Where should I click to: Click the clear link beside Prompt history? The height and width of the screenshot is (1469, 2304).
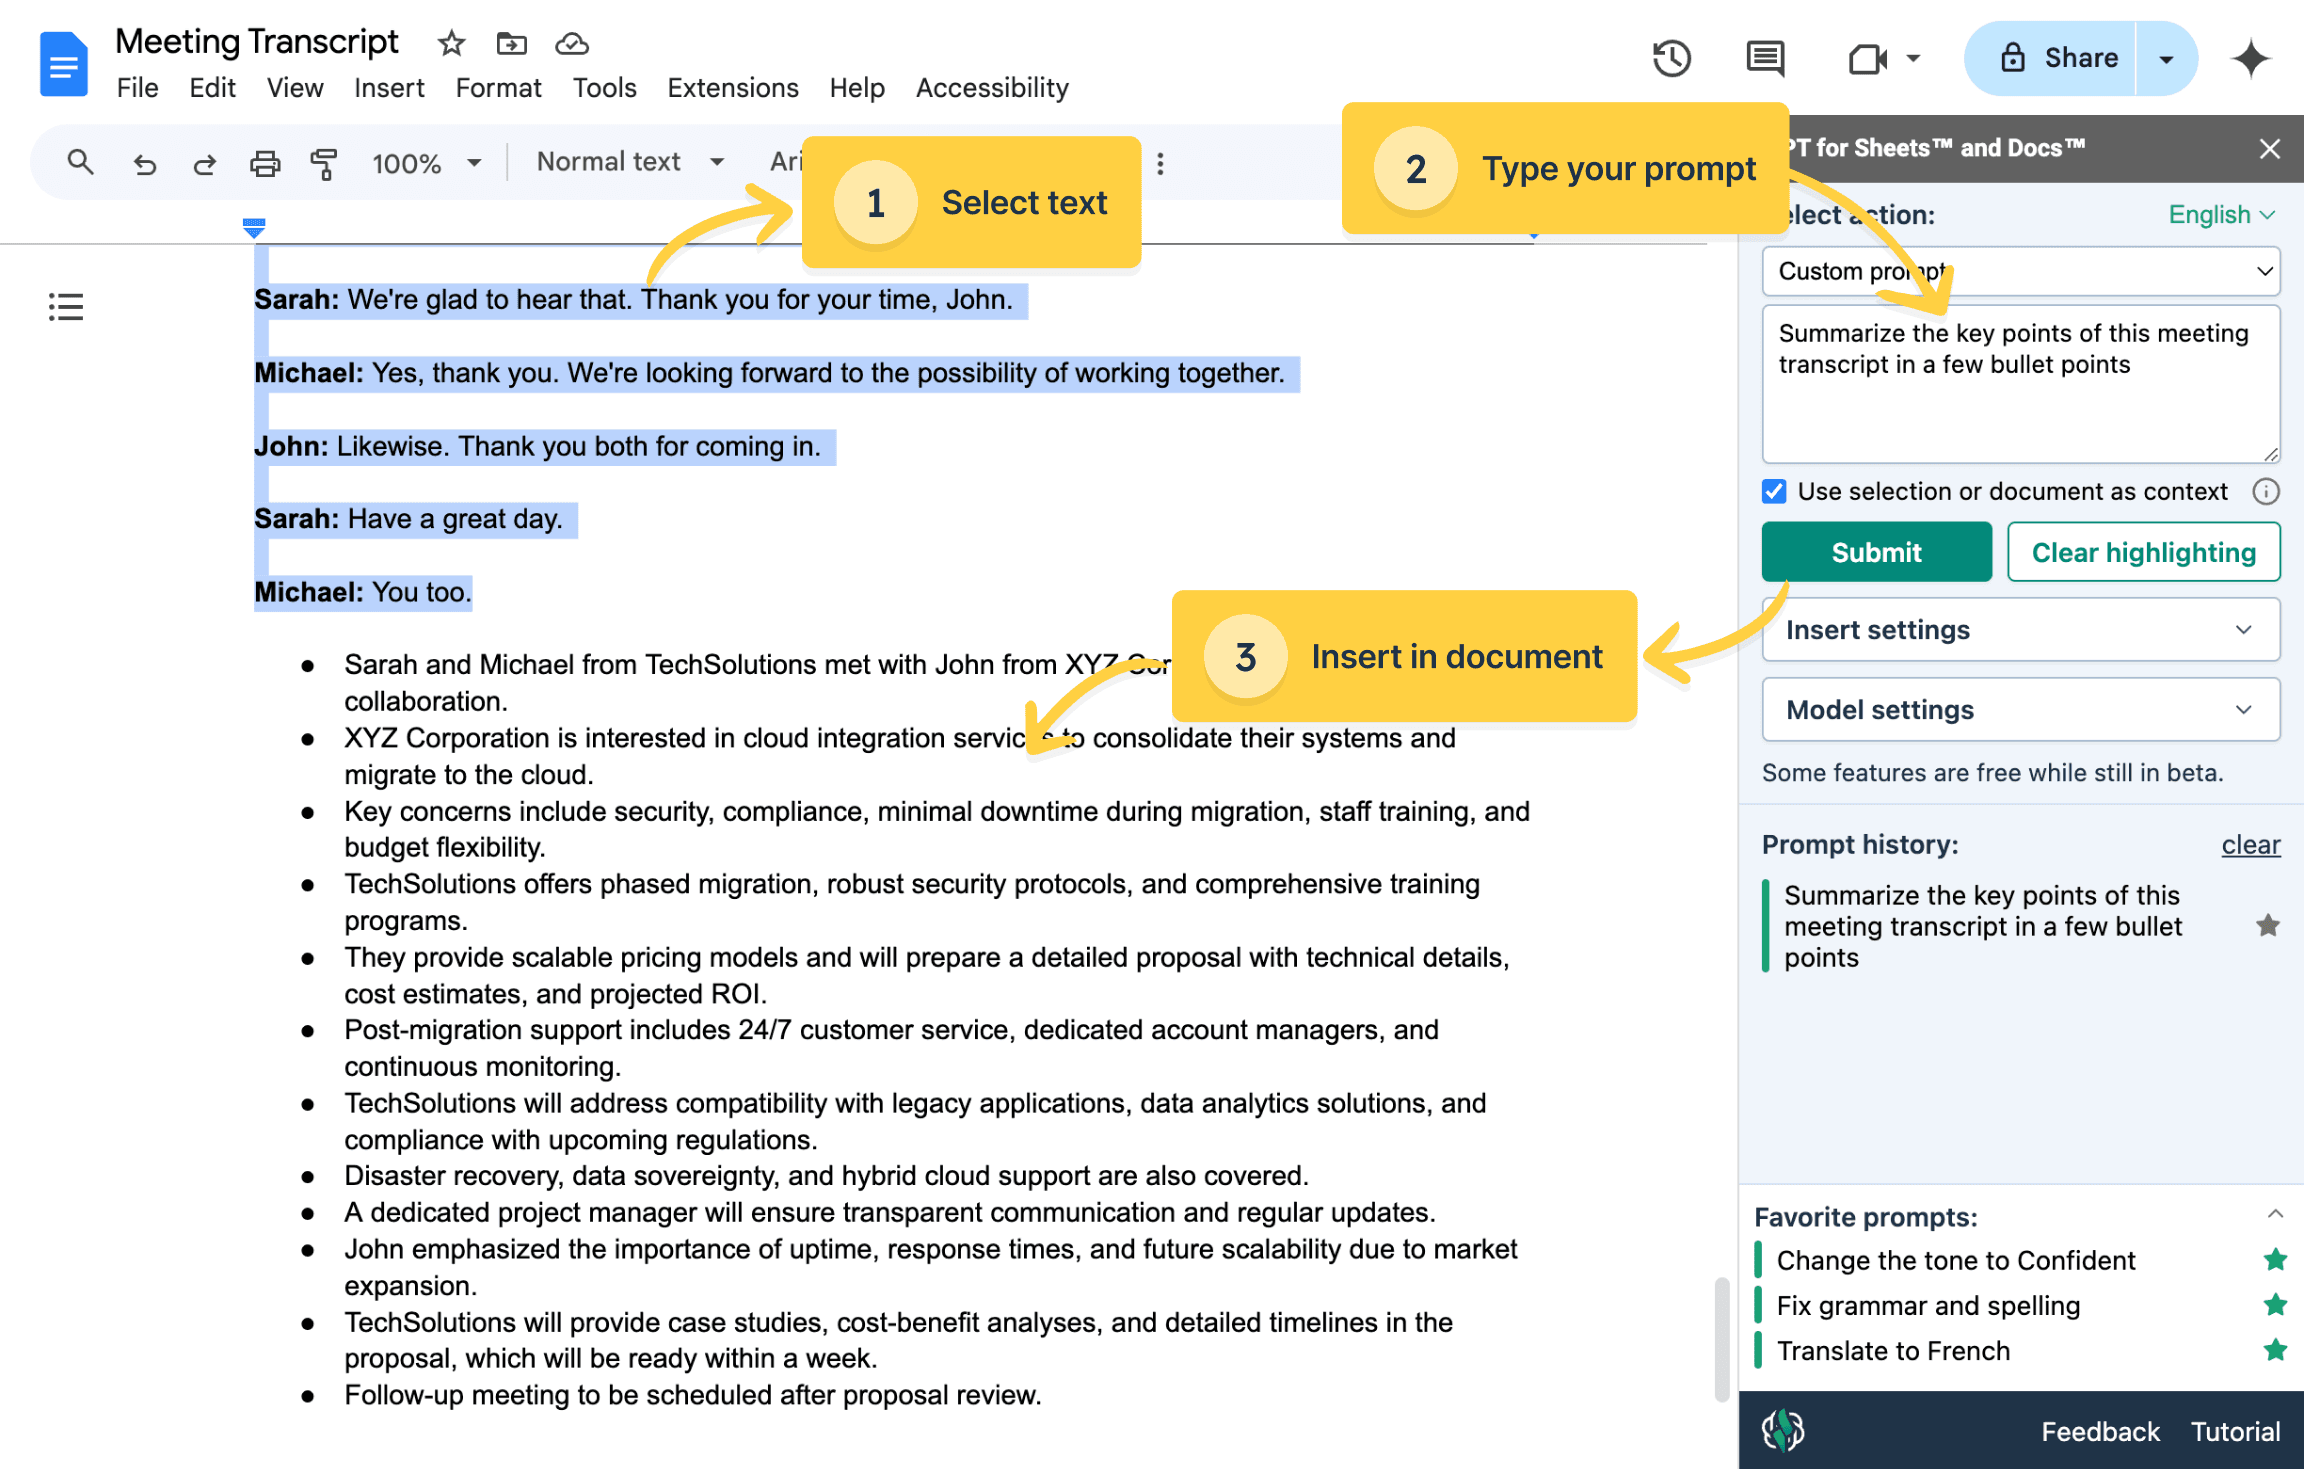pos(2250,845)
